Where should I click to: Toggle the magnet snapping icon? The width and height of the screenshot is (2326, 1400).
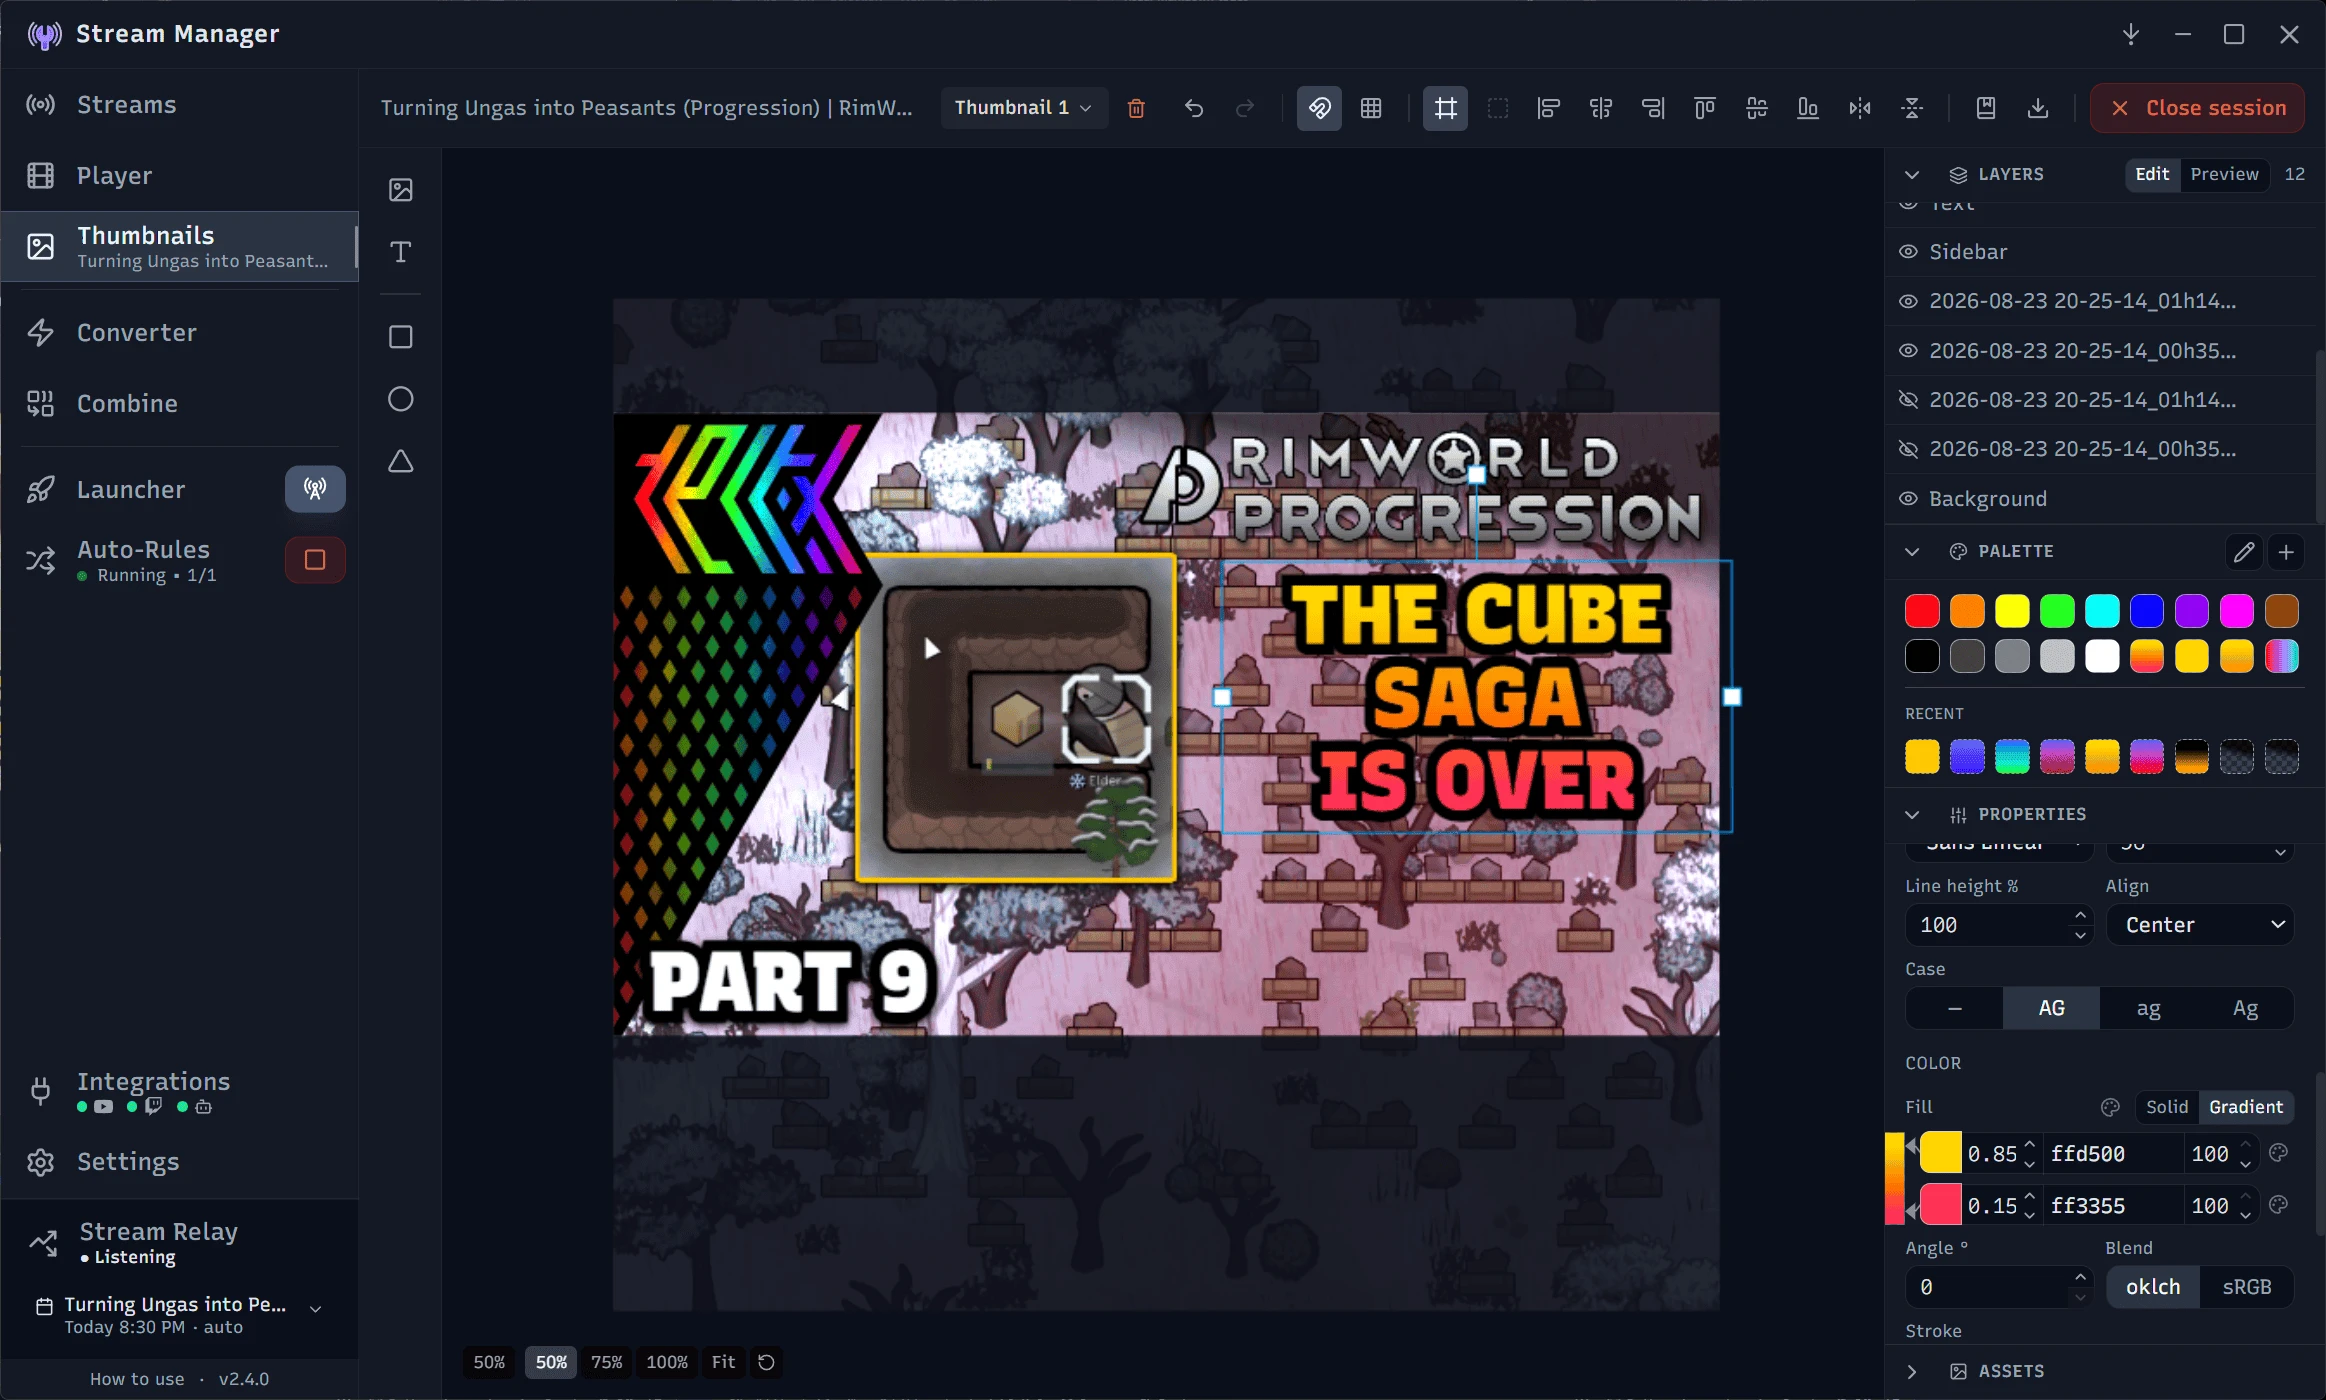pos(1319,108)
